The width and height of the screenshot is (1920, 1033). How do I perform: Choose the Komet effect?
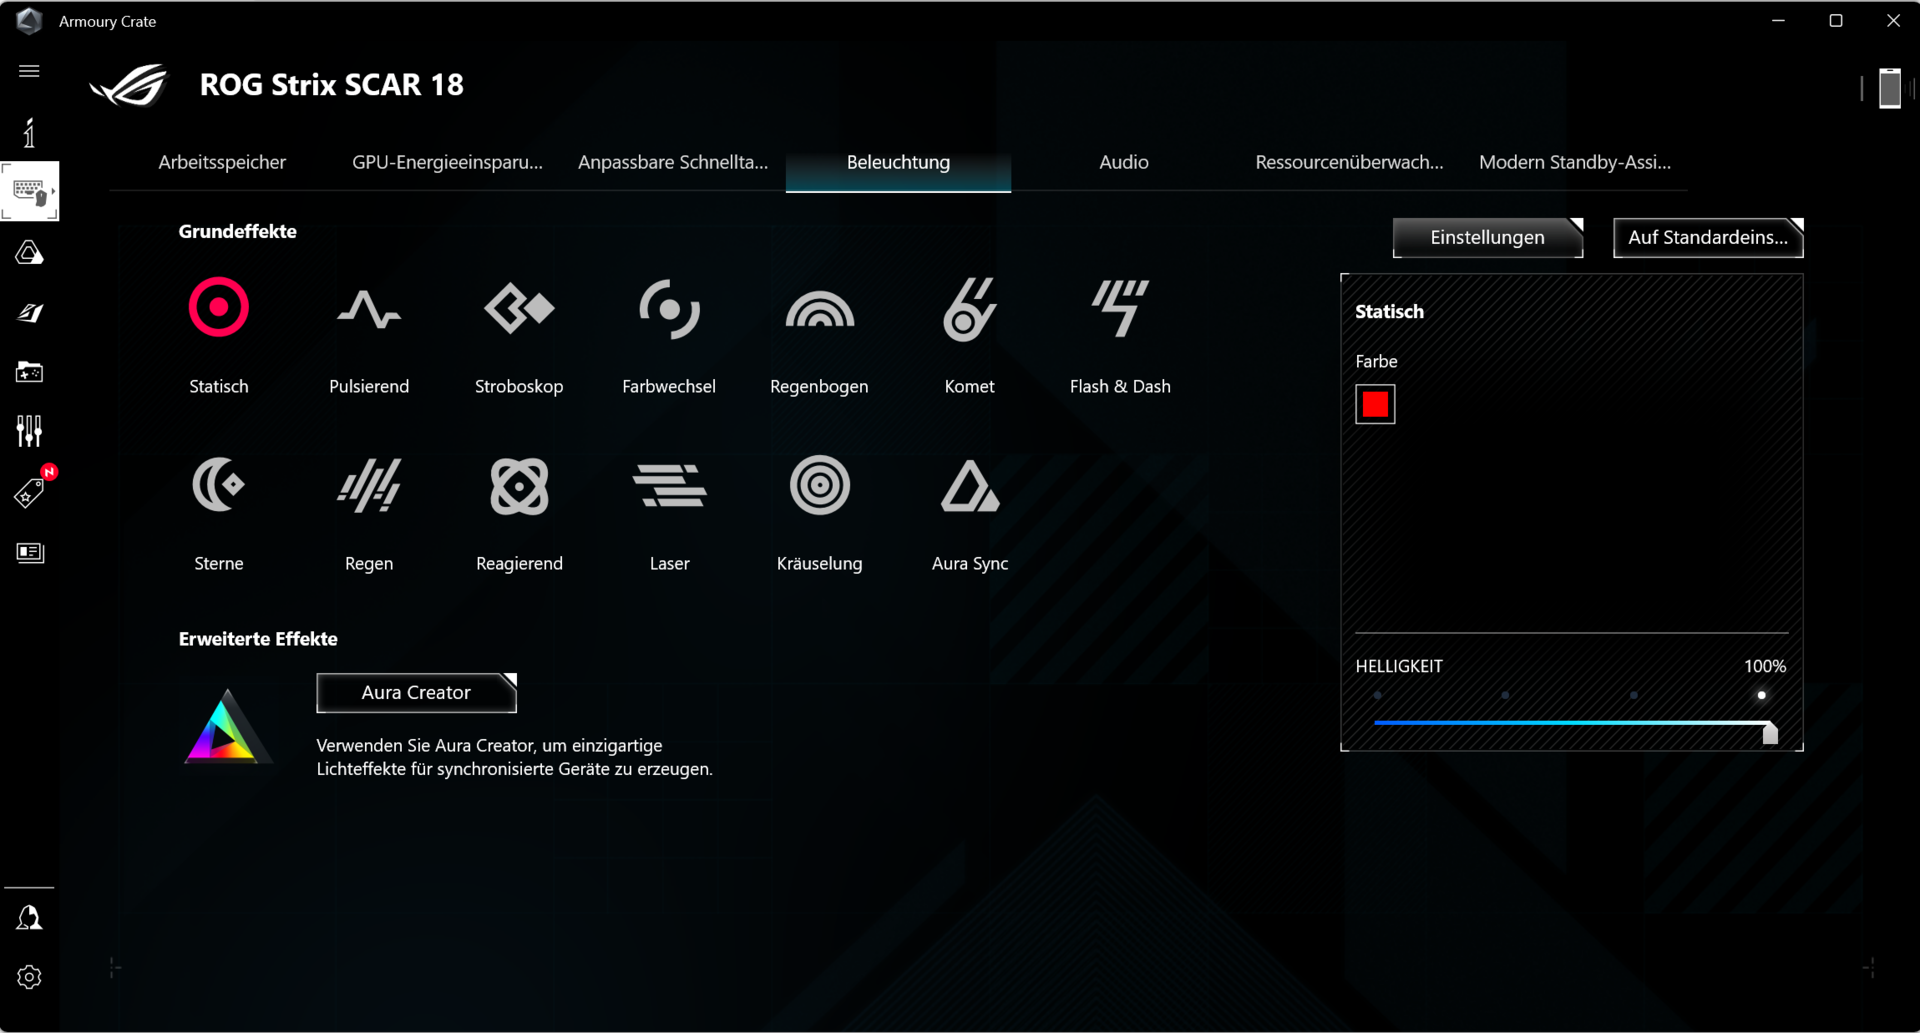pos(969,308)
